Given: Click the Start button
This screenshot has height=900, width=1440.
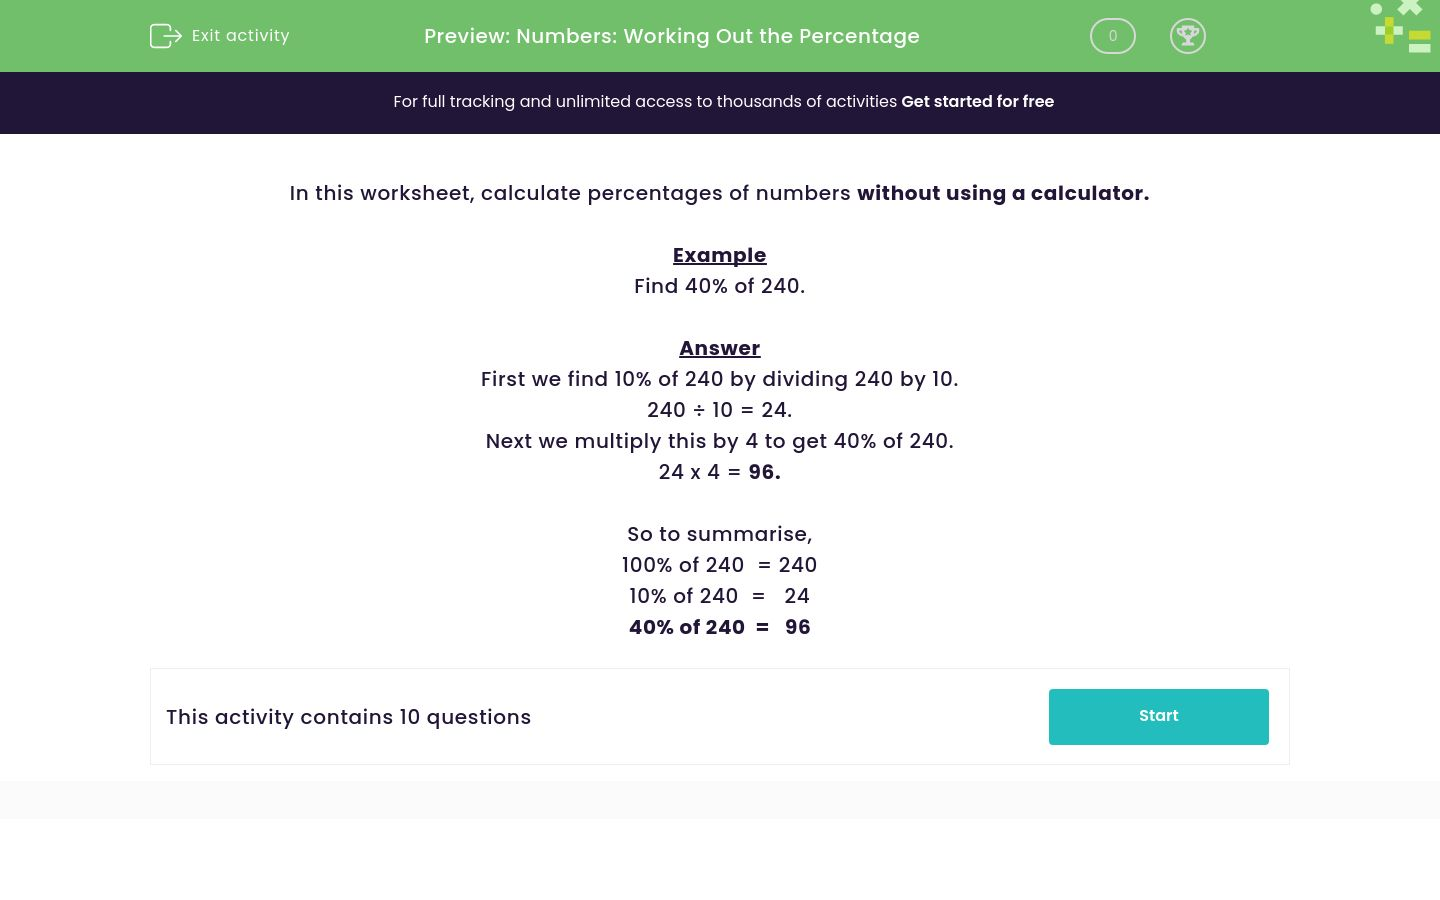Looking at the screenshot, I should (x=1158, y=716).
